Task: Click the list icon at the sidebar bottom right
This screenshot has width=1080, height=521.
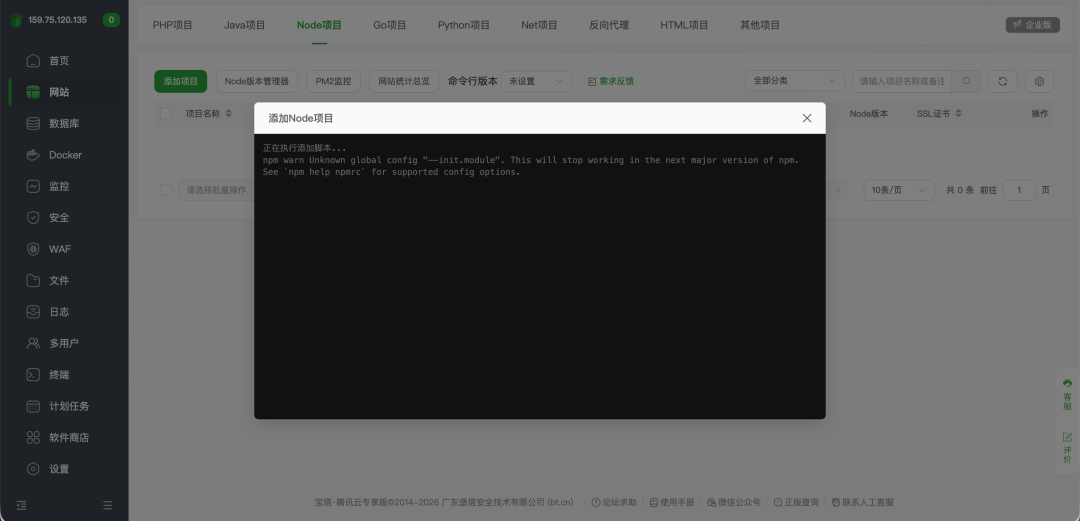Action: pyautogui.click(x=107, y=505)
